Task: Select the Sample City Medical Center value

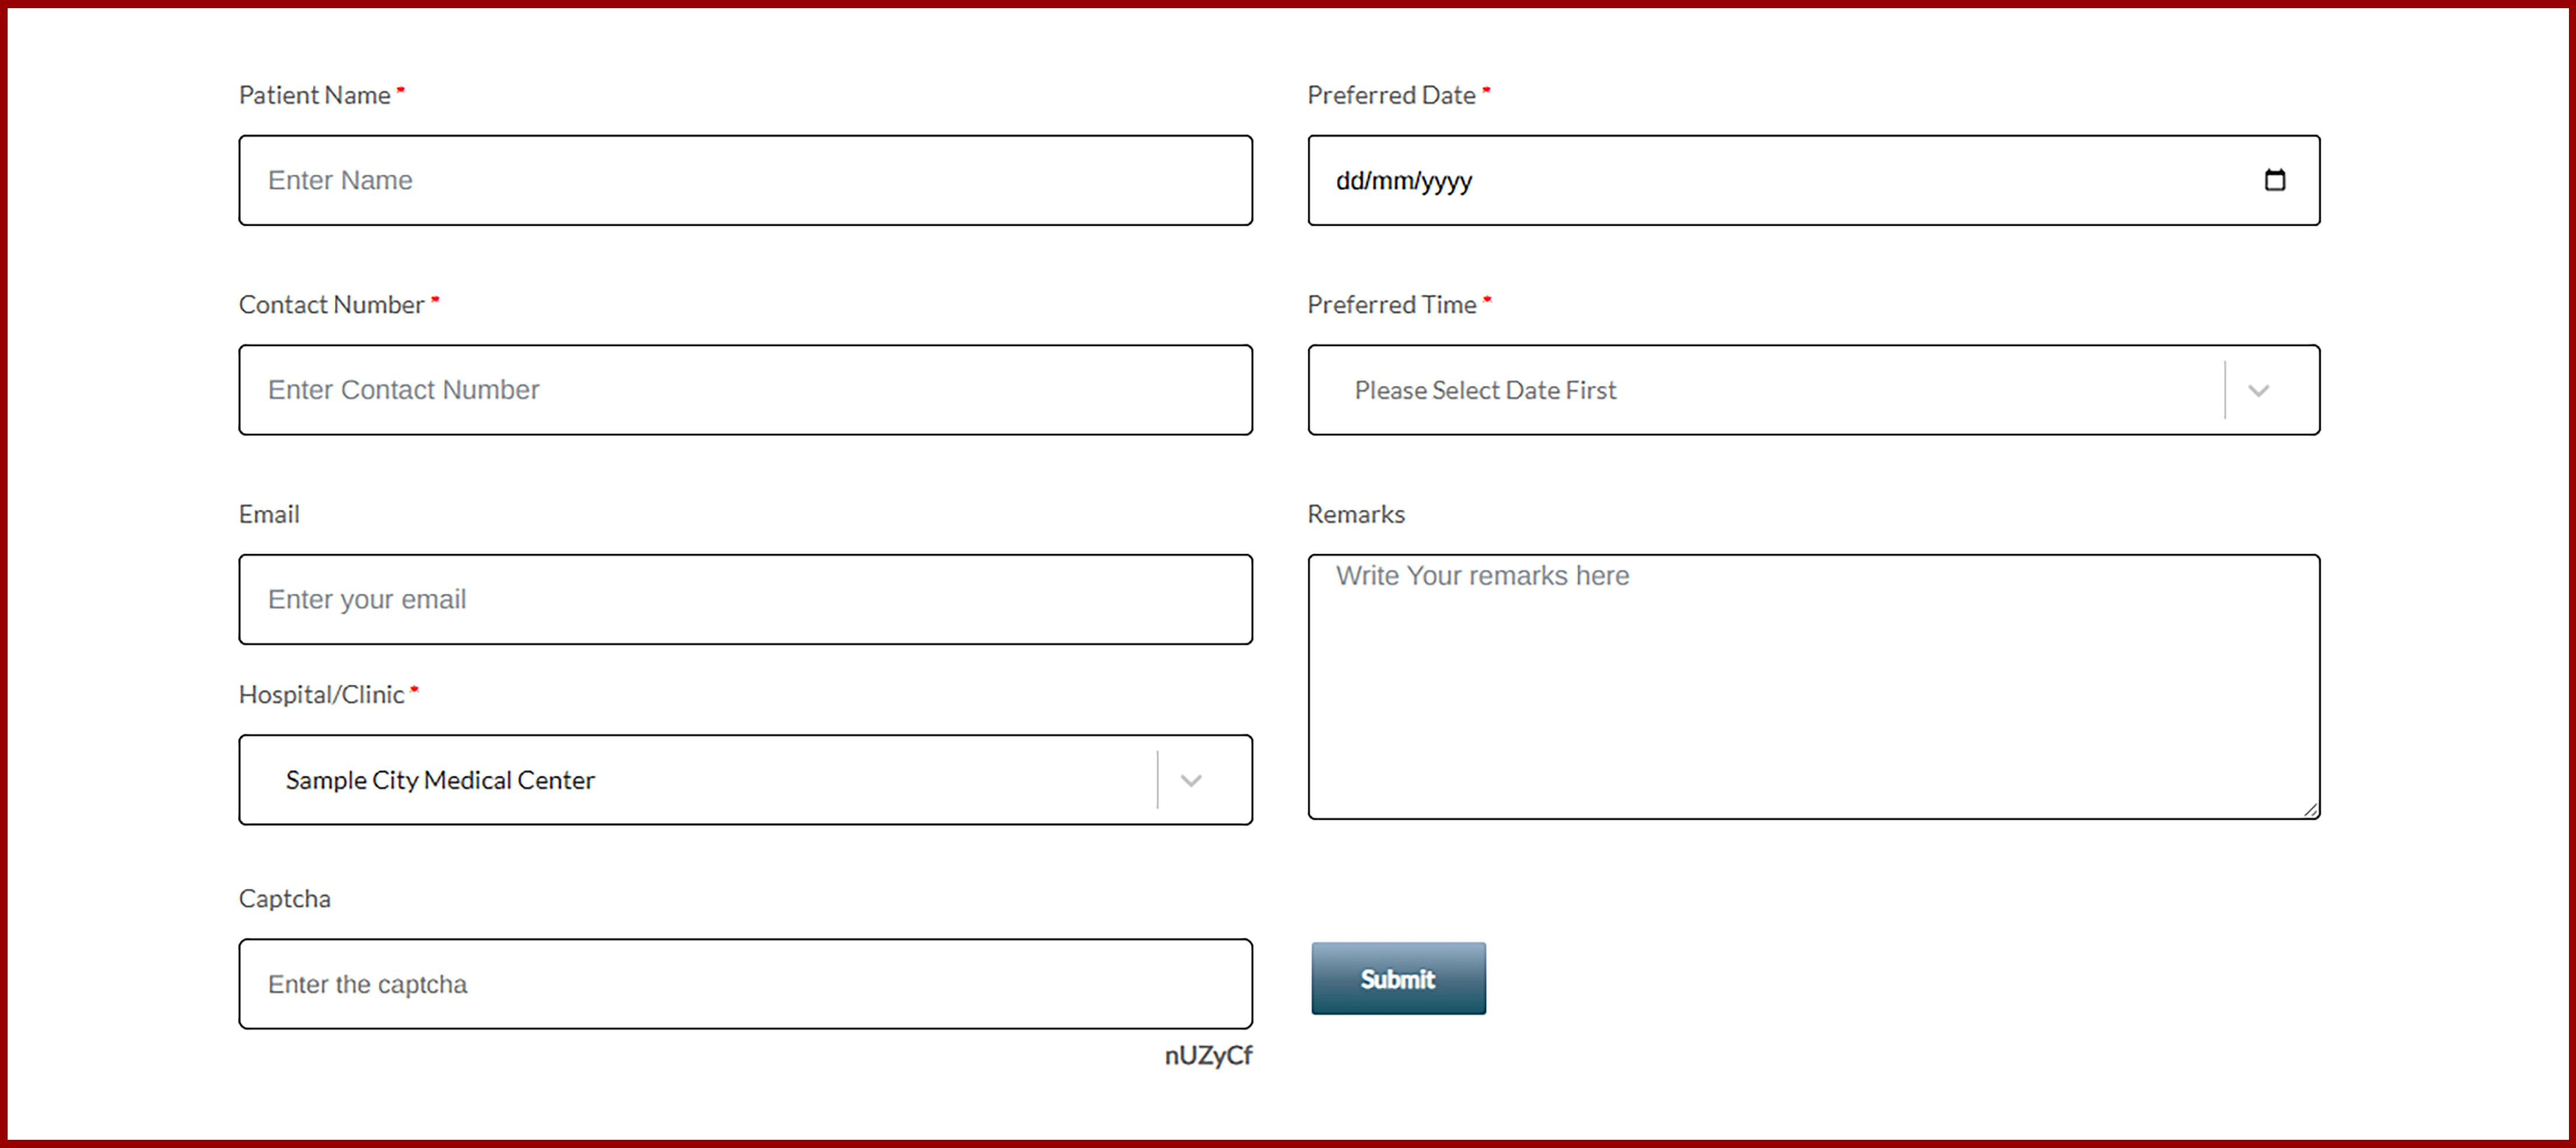Action: tap(440, 780)
